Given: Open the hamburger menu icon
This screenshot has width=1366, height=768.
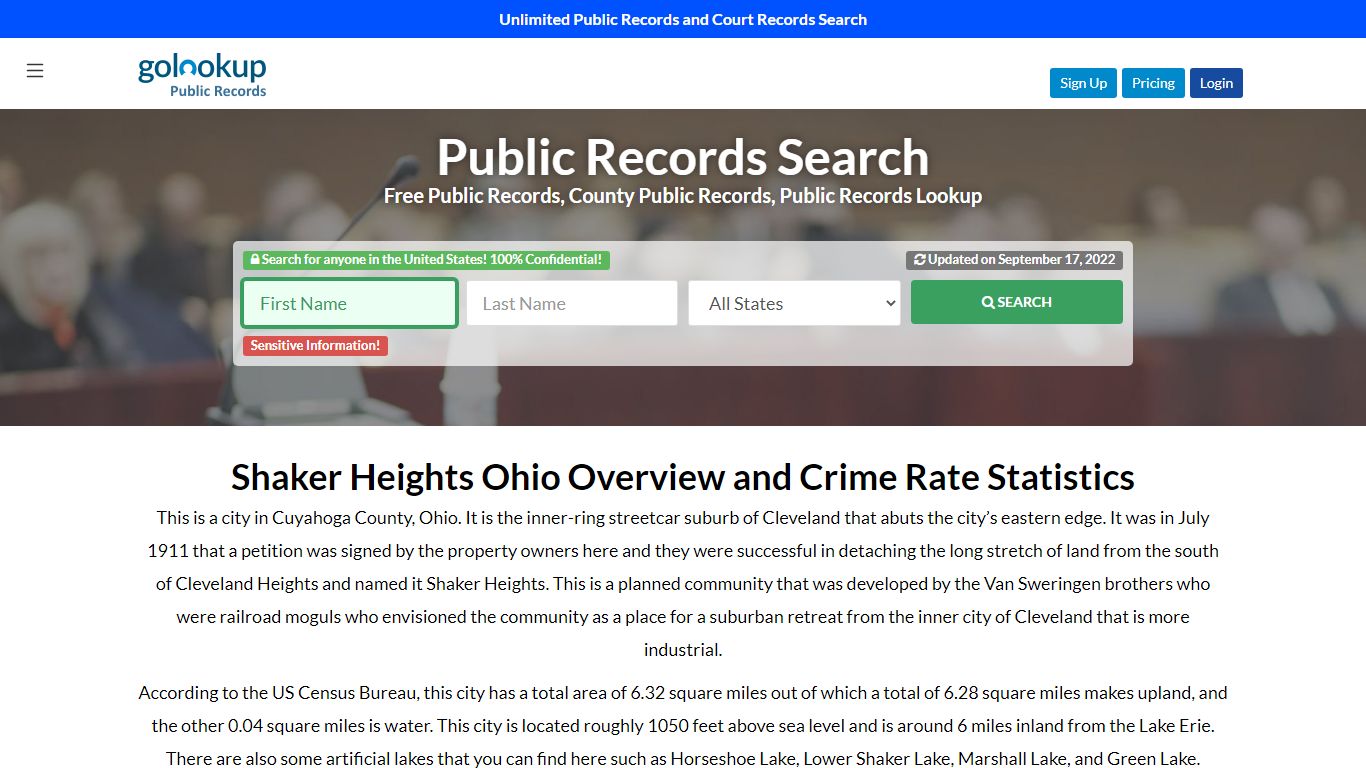Looking at the screenshot, I should (35, 70).
